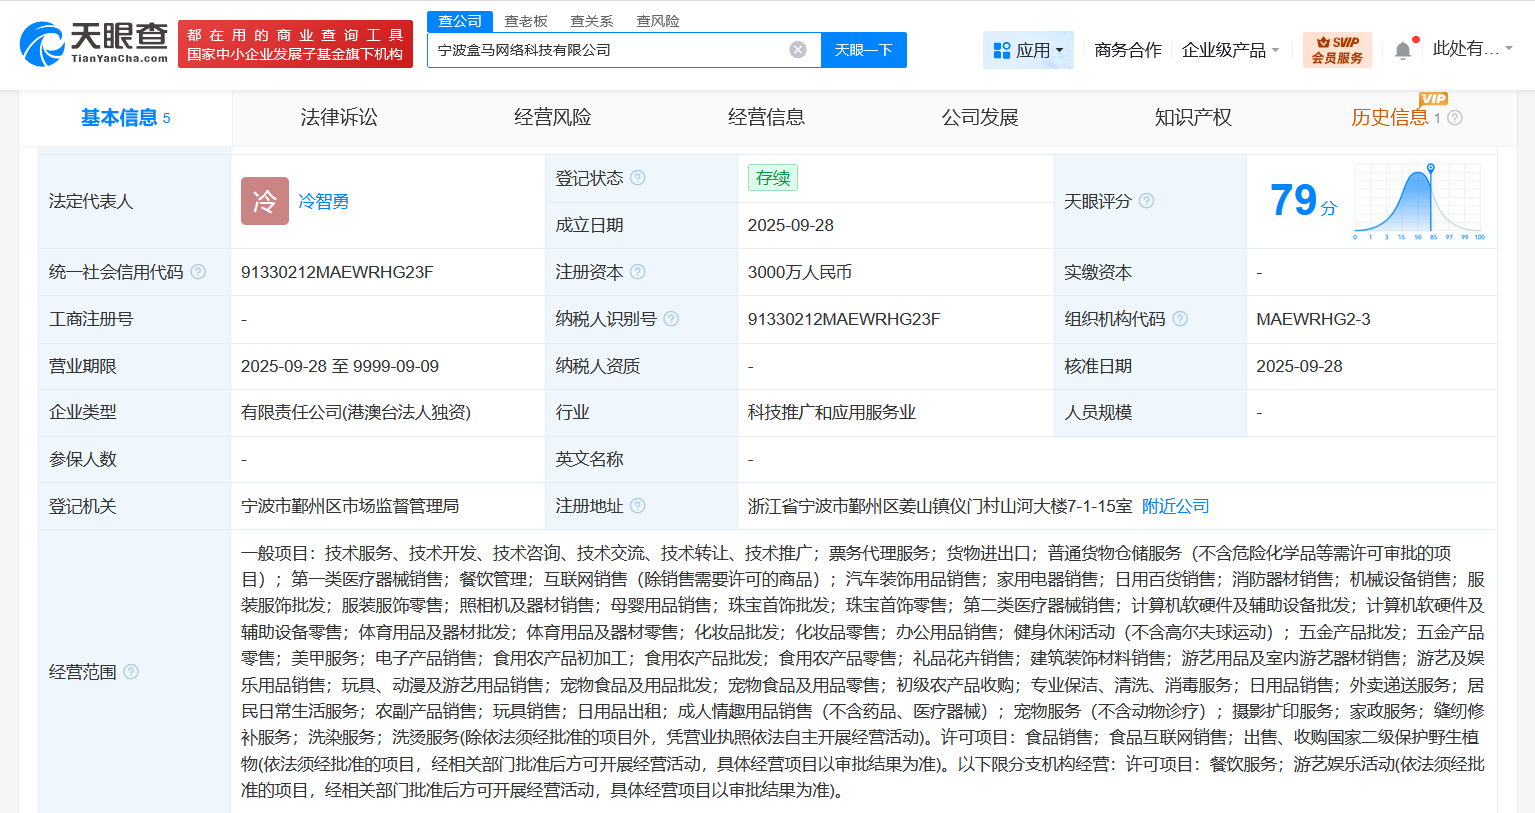The height and width of the screenshot is (813, 1535).
Task: Click the help icon beside 统一社会信用代码
Action: (199, 271)
